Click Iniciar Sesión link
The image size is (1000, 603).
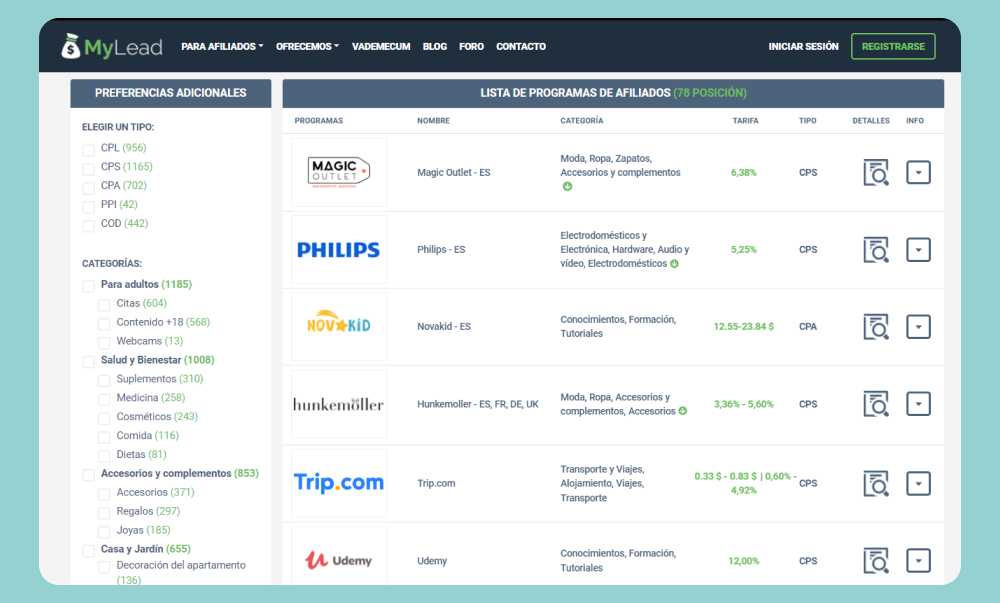click(804, 47)
